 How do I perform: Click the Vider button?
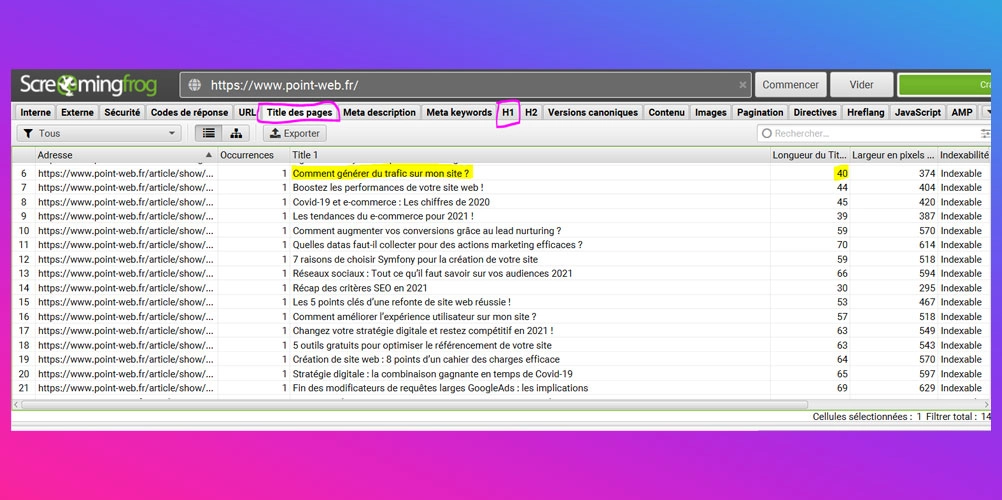(x=861, y=85)
